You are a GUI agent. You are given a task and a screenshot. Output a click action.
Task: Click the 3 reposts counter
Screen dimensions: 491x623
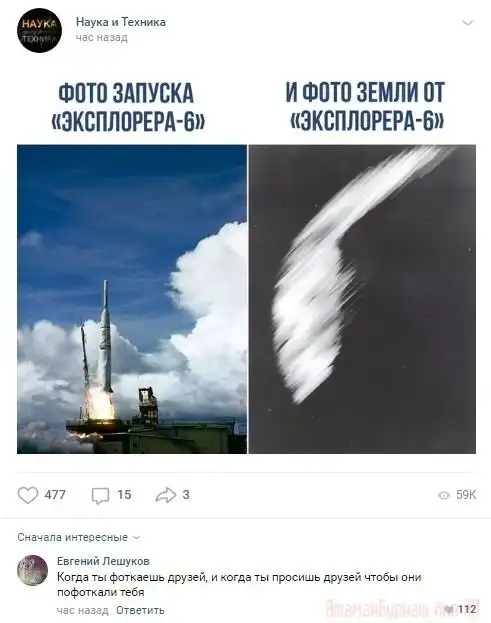(x=186, y=495)
